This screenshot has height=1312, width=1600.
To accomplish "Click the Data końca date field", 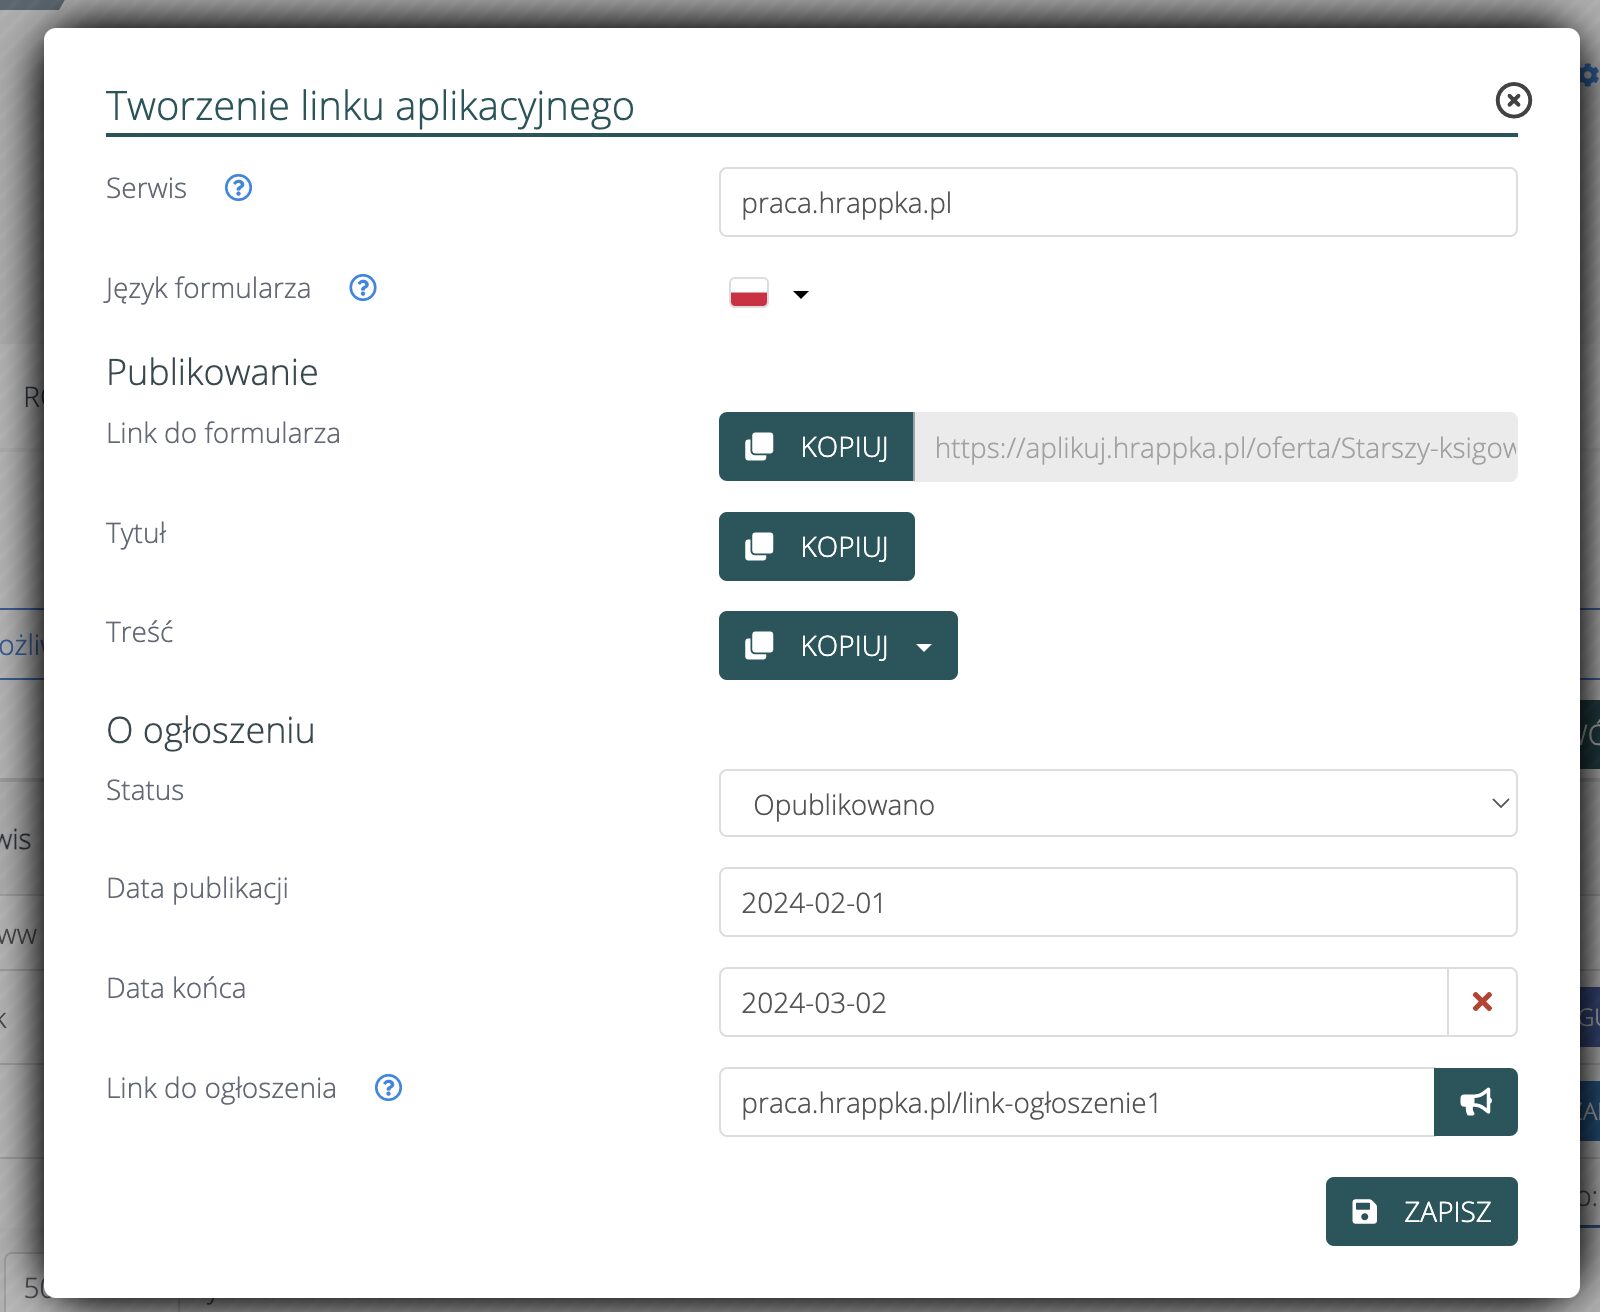I will tap(1083, 1003).
